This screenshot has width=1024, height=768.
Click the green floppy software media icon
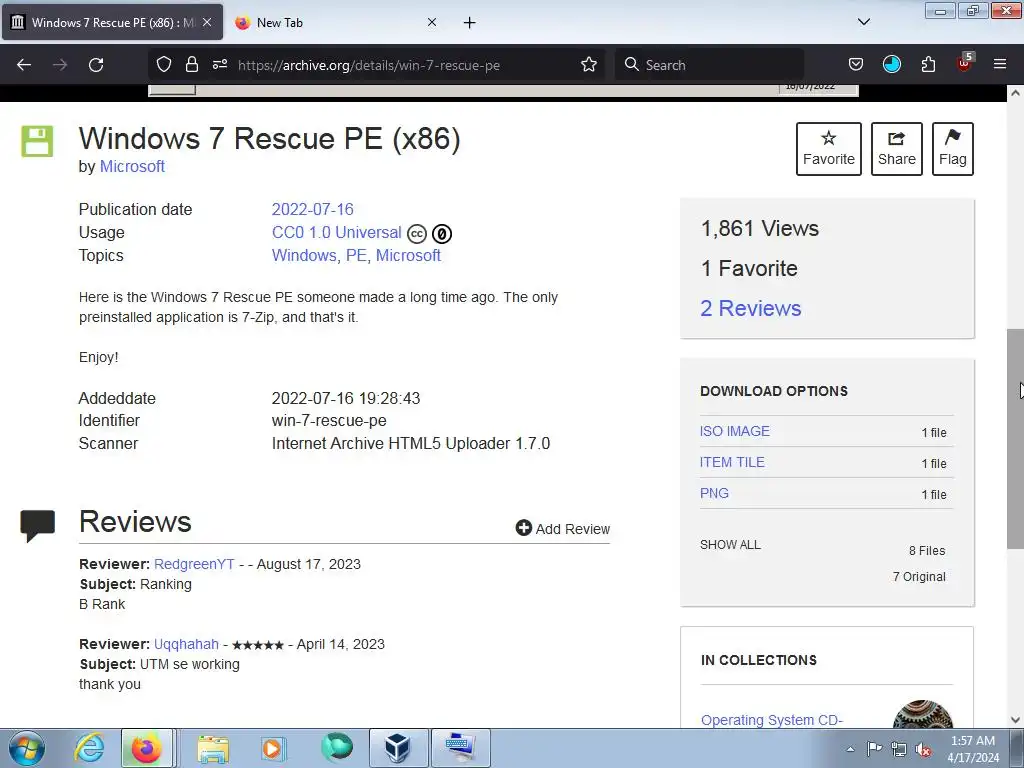pyautogui.click(x=37, y=141)
